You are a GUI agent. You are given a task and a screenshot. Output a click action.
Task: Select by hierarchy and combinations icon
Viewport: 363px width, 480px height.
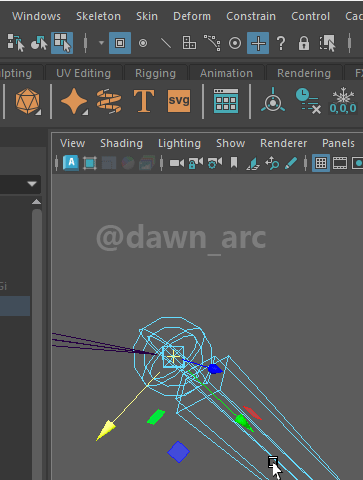16,43
